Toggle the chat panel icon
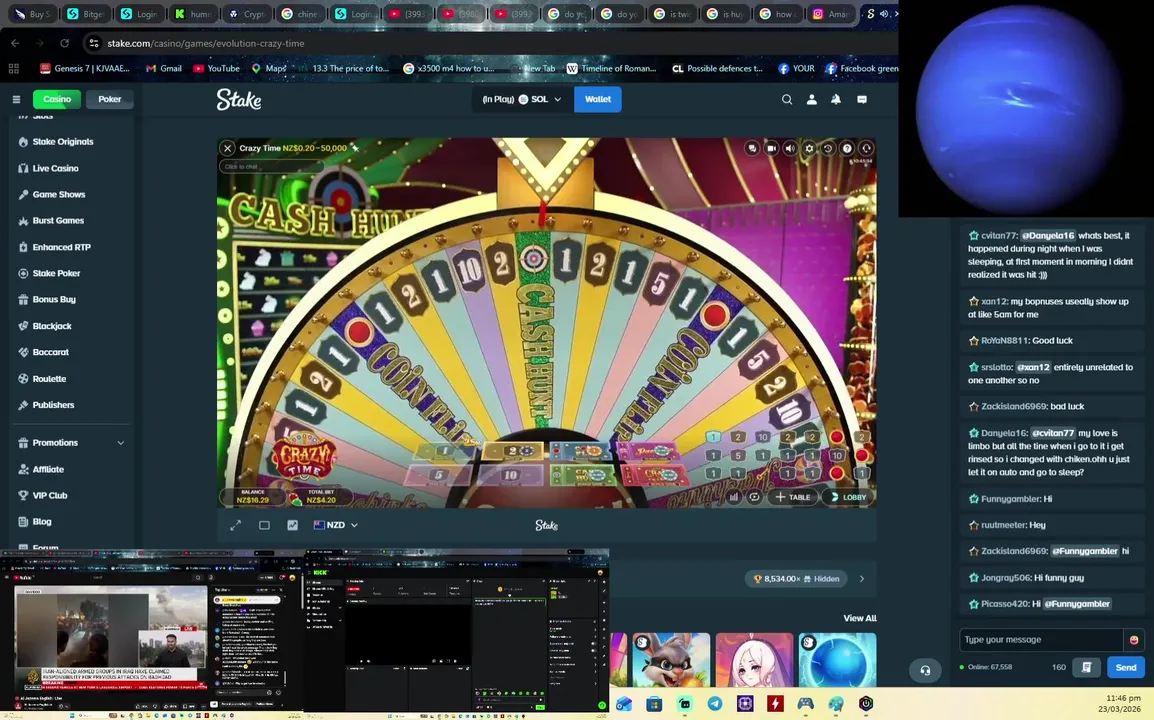The image size is (1154, 720). (x=862, y=99)
